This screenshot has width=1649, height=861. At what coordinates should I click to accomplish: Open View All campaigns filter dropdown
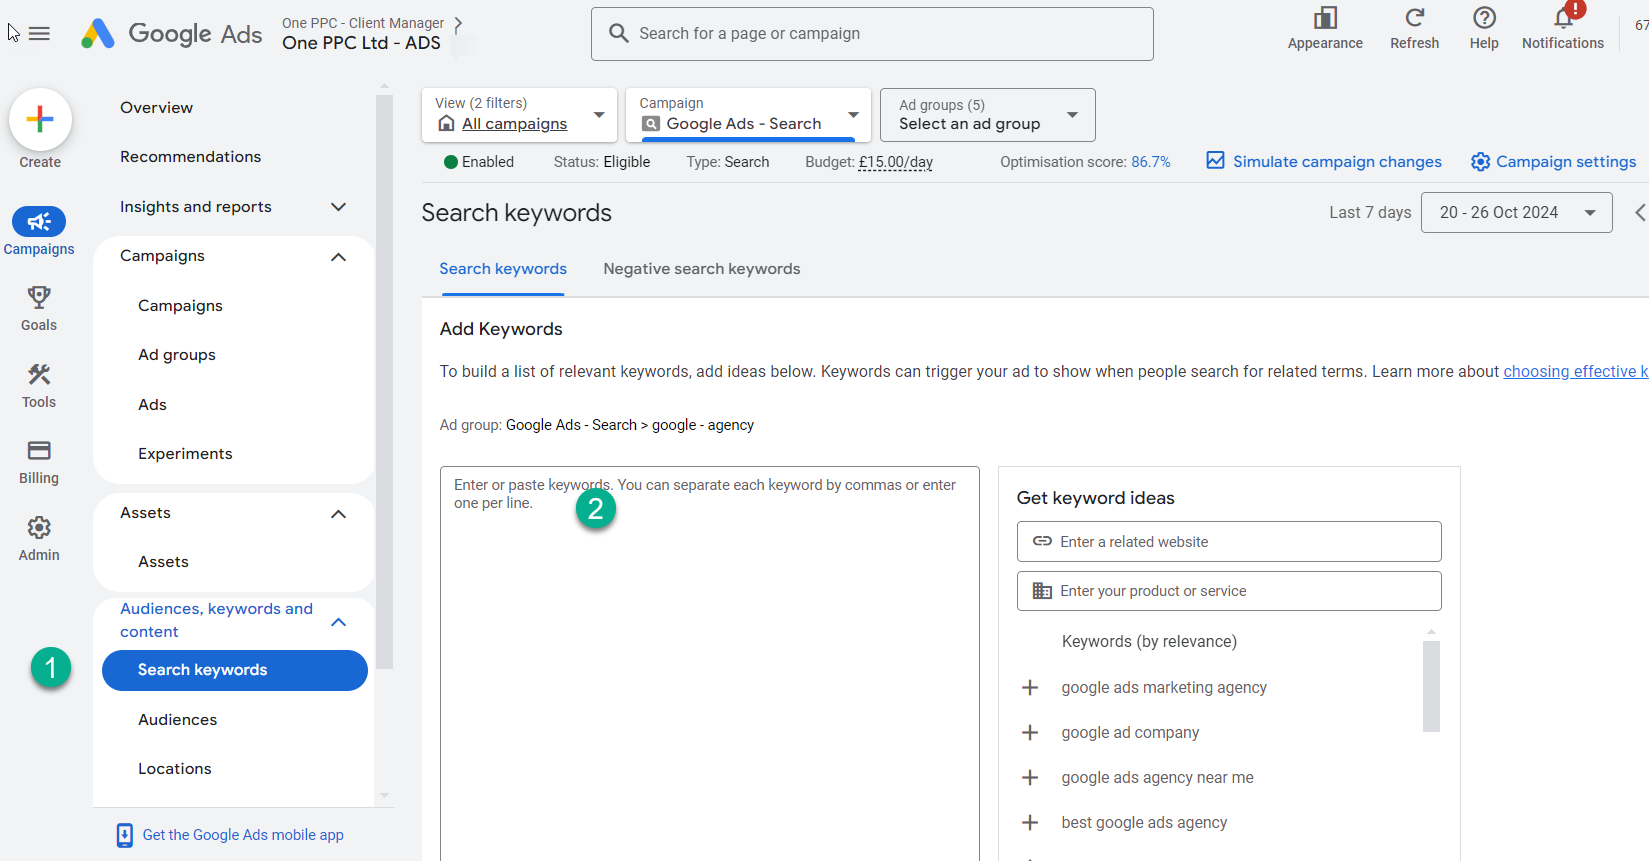(x=520, y=115)
